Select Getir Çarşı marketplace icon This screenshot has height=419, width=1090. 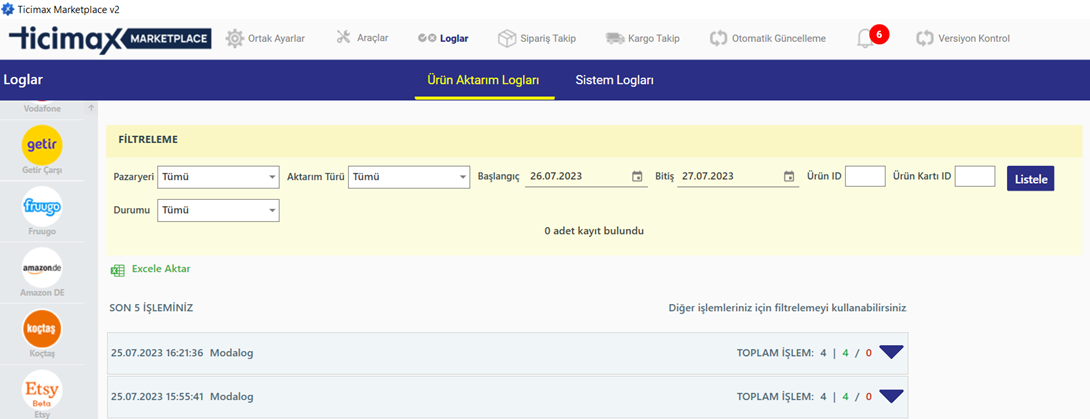pyautogui.click(x=42, y=145)
